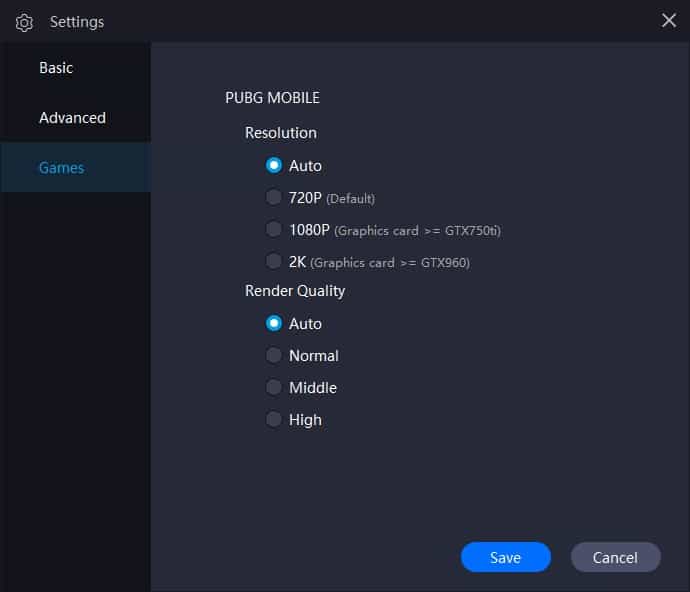Viewport: 690px width, 592px height.
Task: Select the 1080P resolution radio button
Action: (x=273, y=229)
